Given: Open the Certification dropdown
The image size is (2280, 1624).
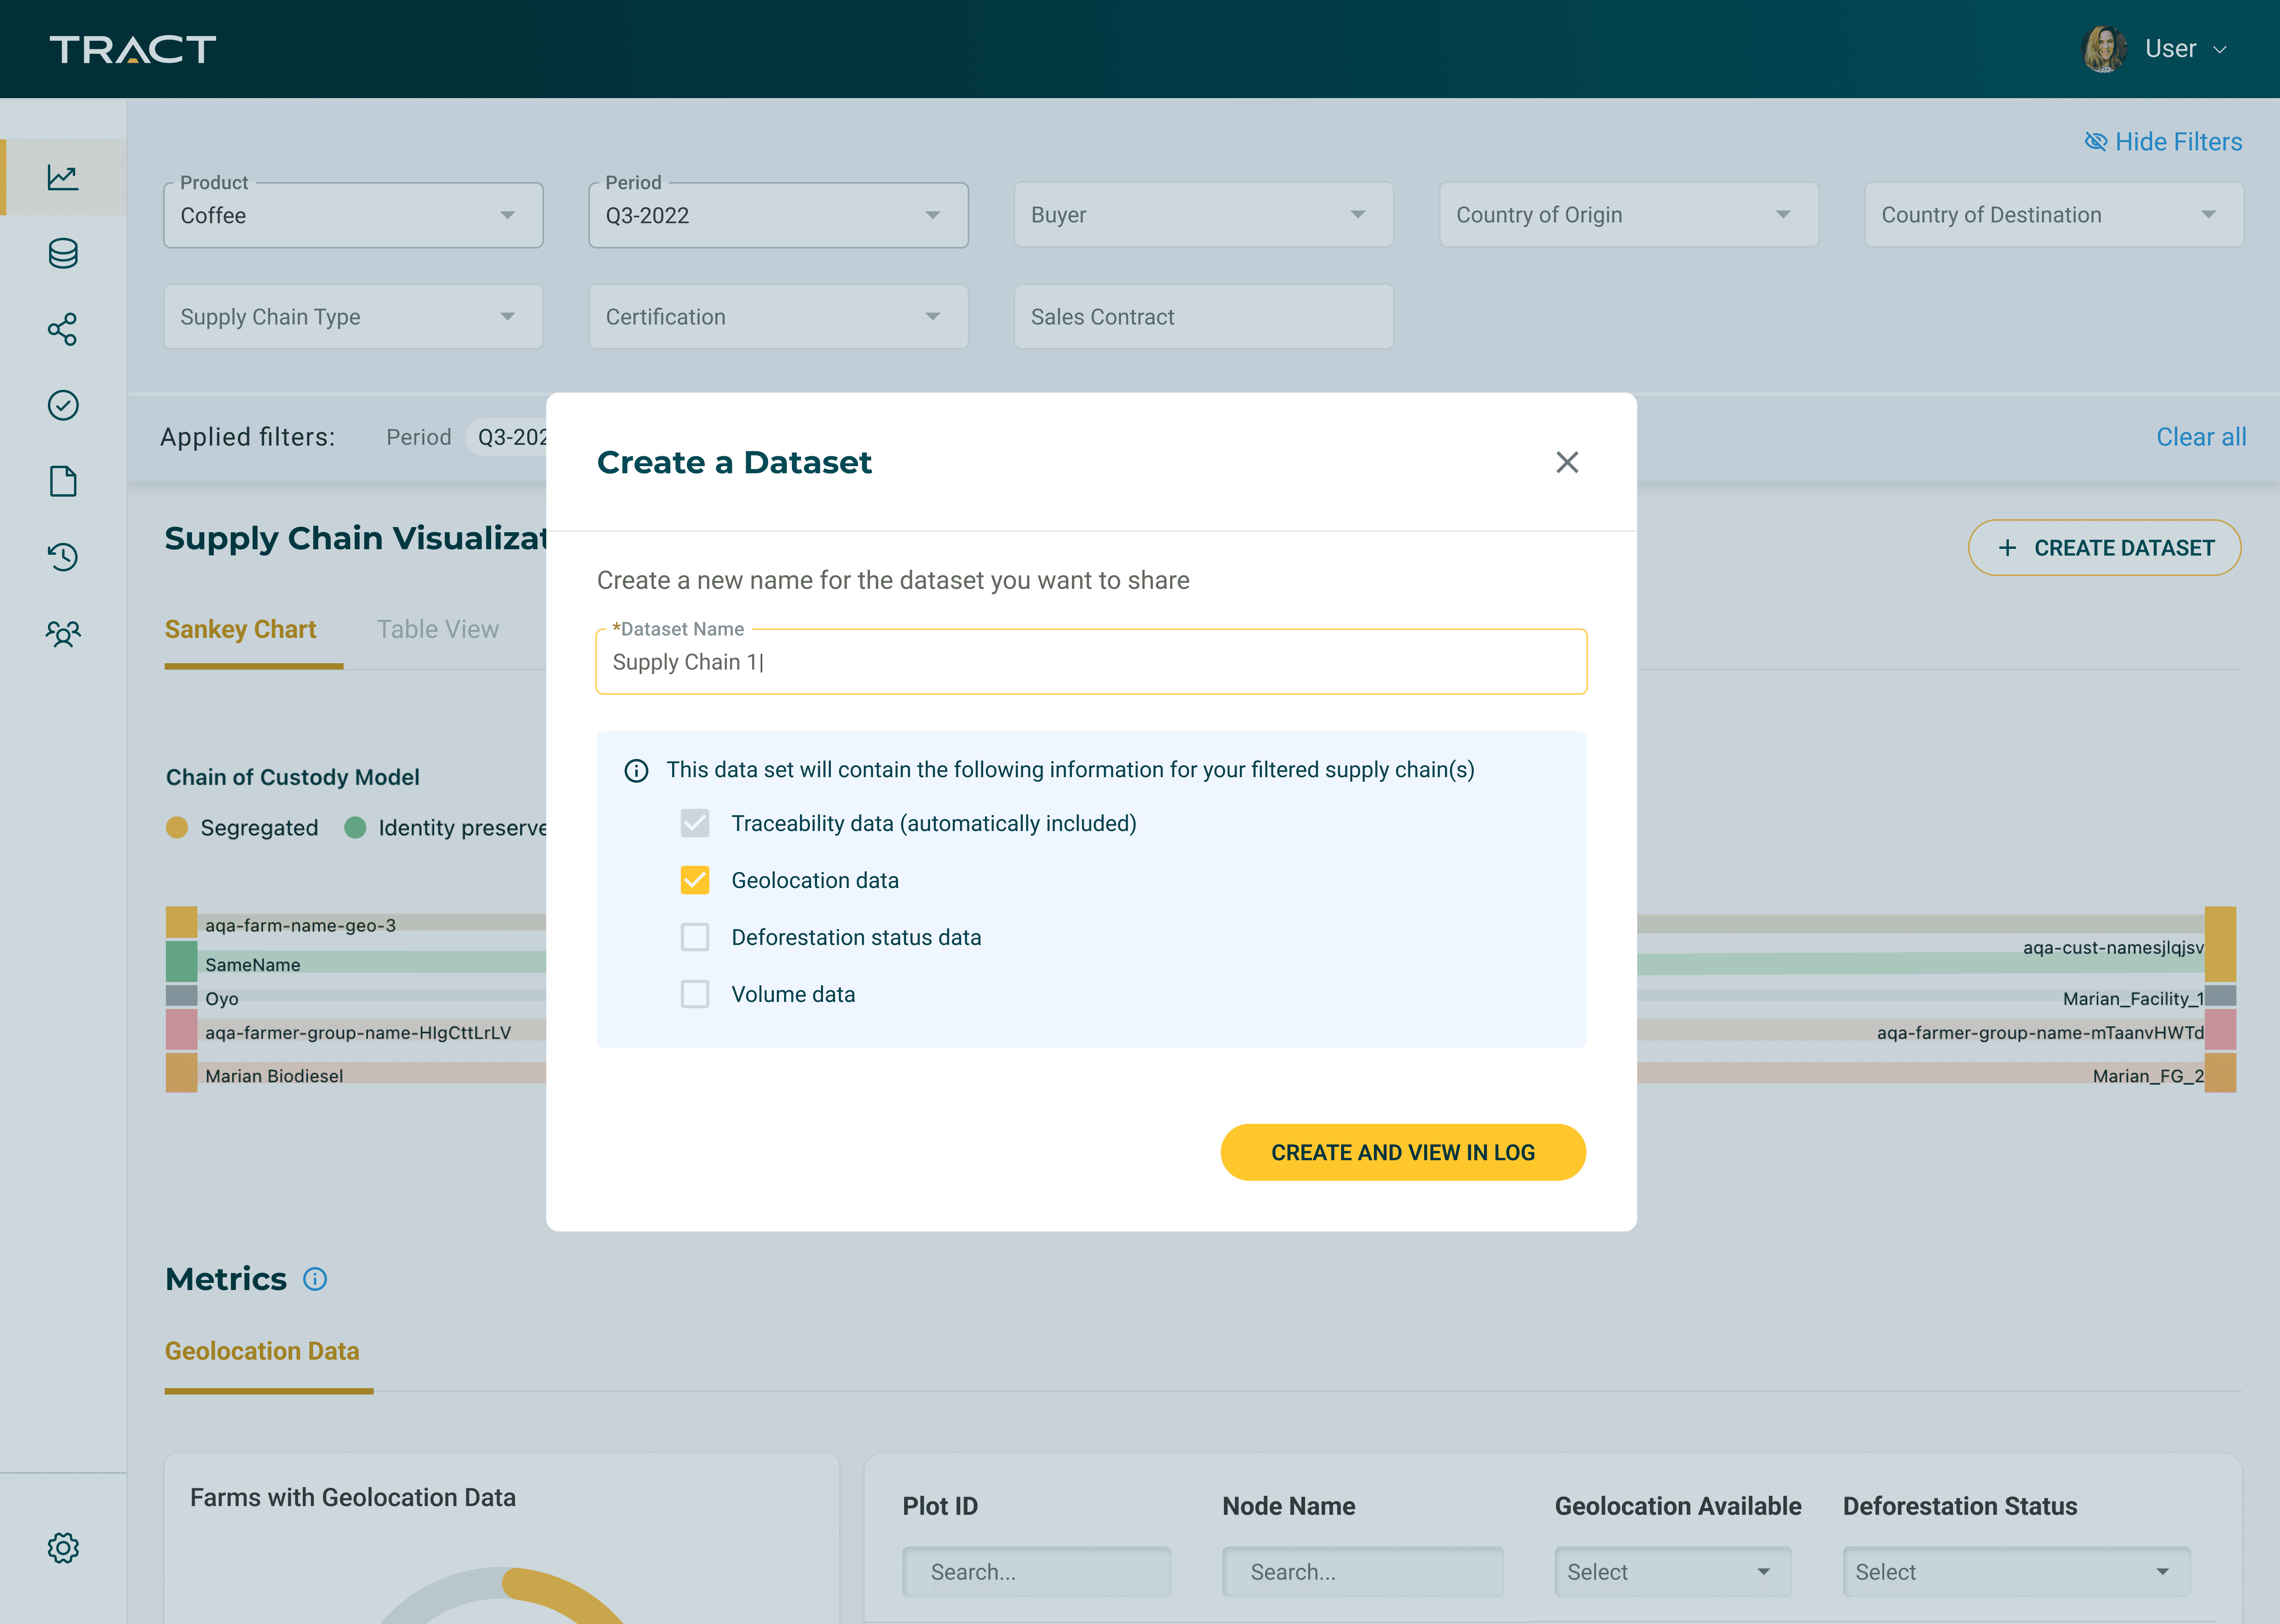Looking at the screenshot, I should [778, 317].
